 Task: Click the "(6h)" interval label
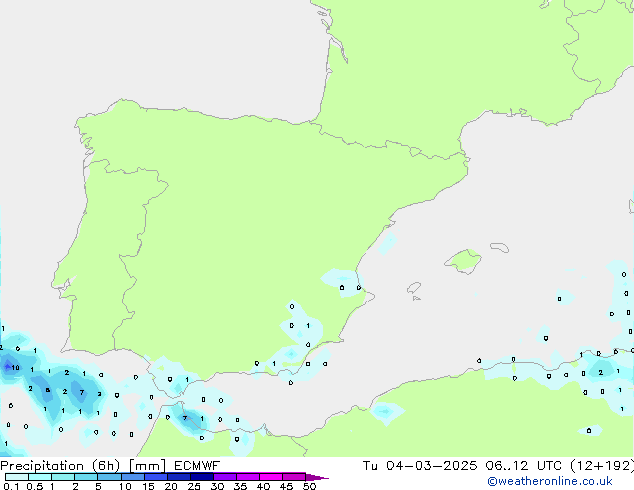pyautogui.click(x=106, y=466)
